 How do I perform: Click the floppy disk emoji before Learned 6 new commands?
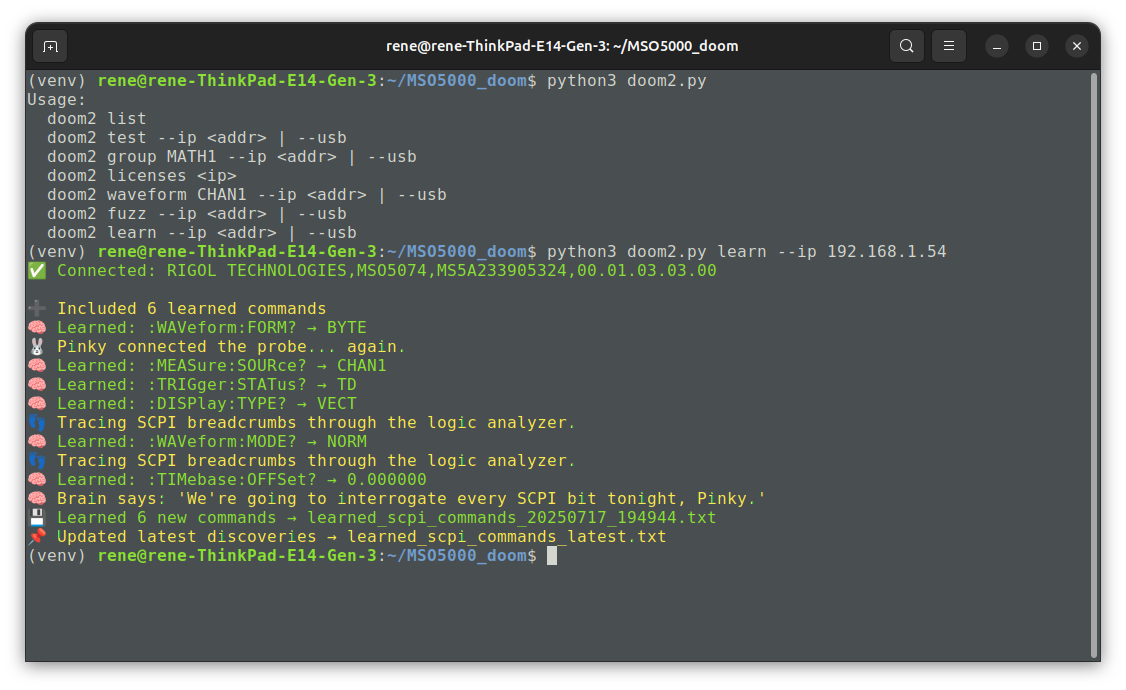point(37,518)
